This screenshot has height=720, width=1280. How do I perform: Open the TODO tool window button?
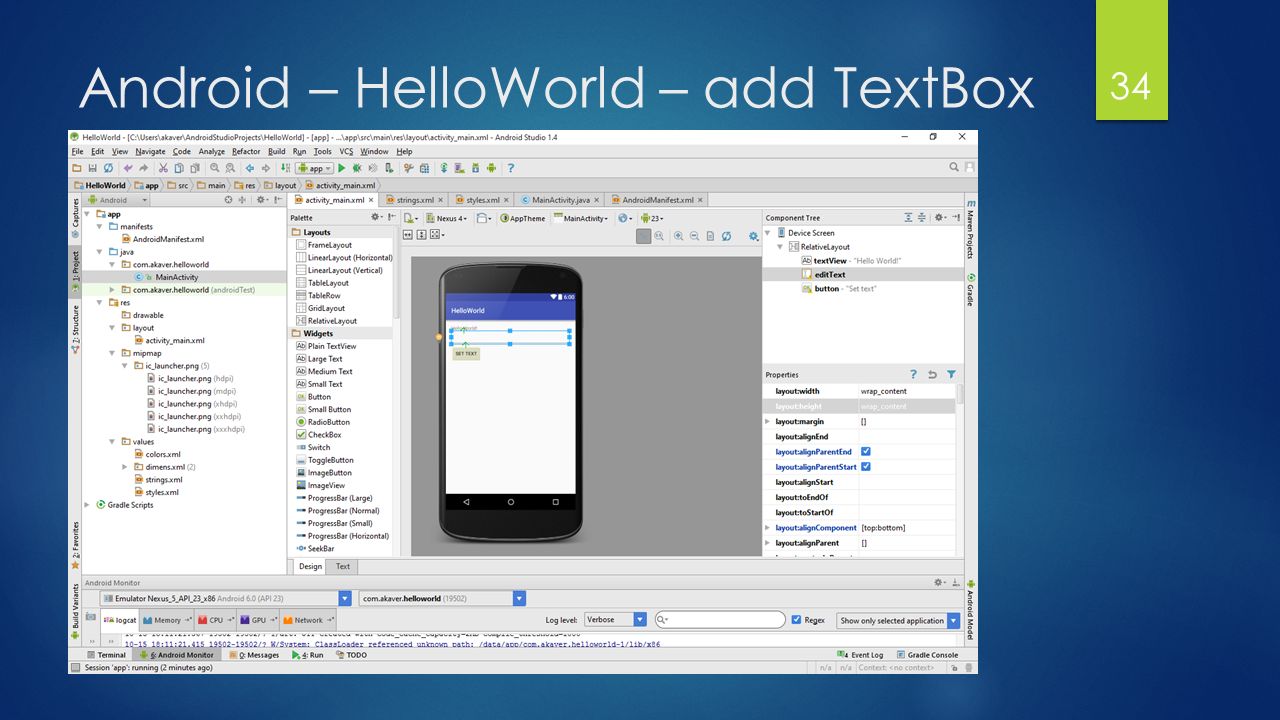pos(351,655)
